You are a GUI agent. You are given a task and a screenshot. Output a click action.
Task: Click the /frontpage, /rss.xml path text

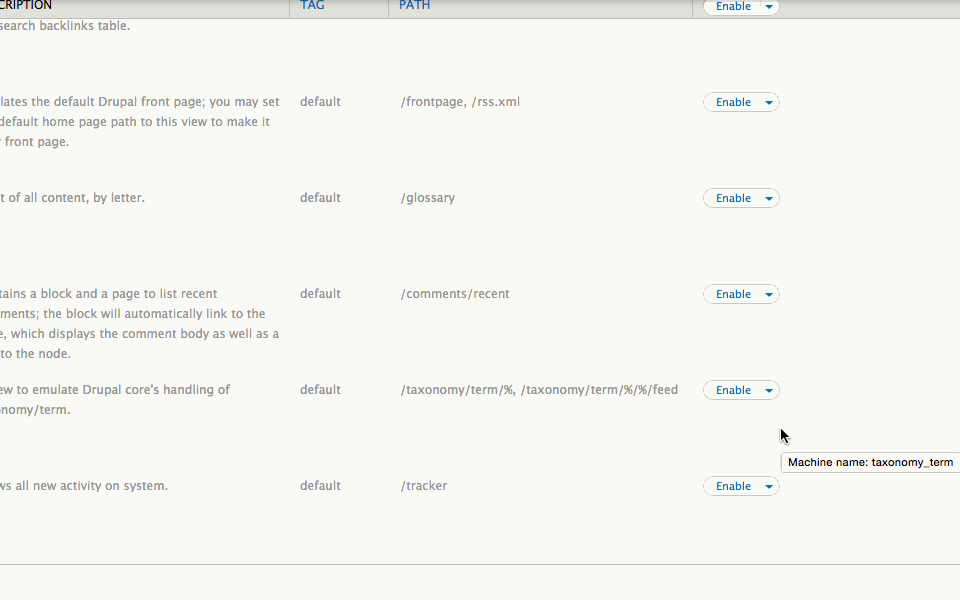click(460, 102)
